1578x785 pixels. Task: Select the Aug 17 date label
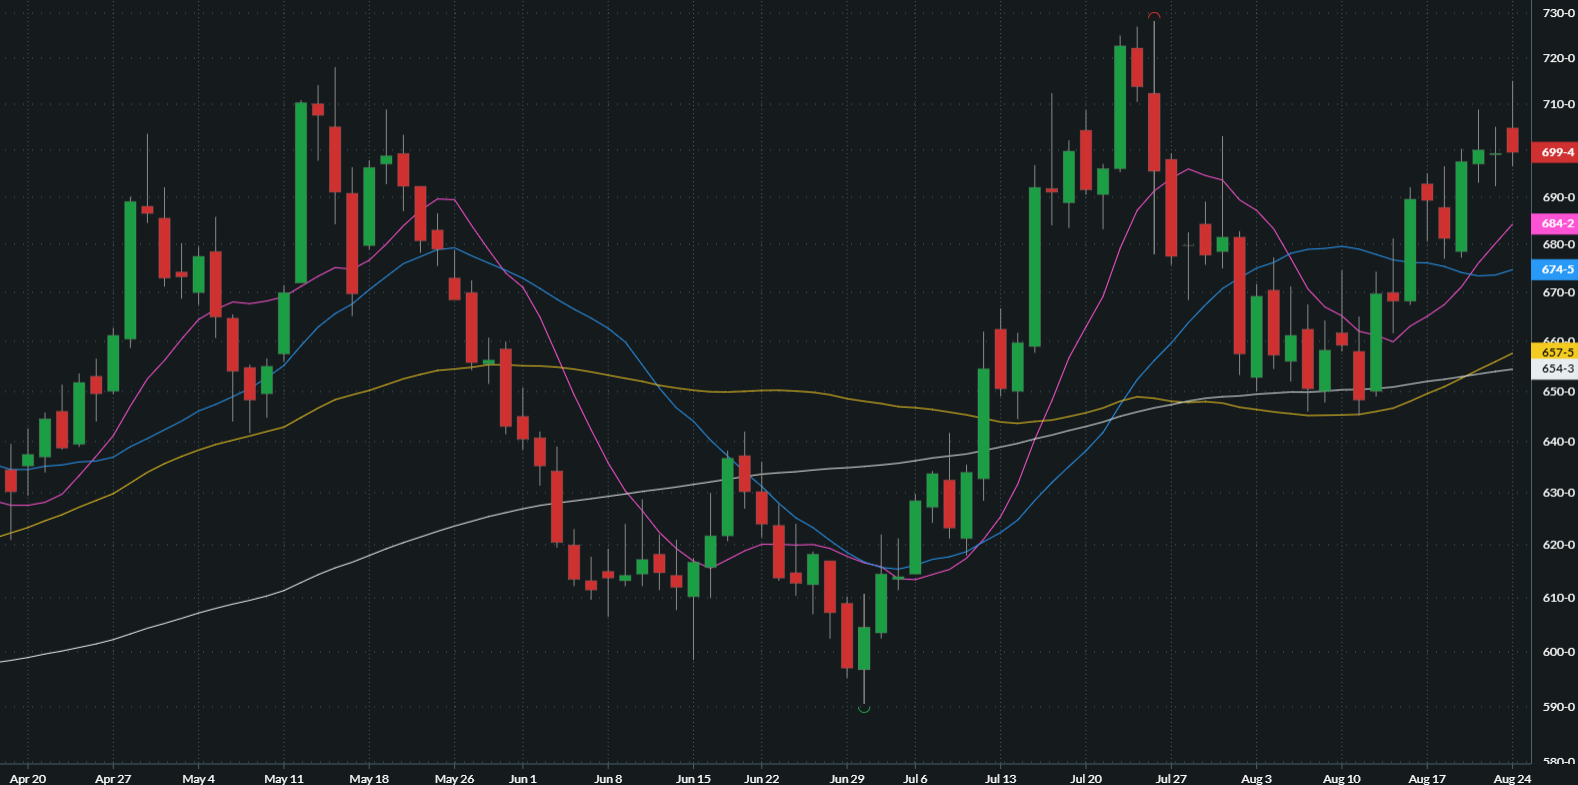pyautogui.click(x=1427, y=778)
